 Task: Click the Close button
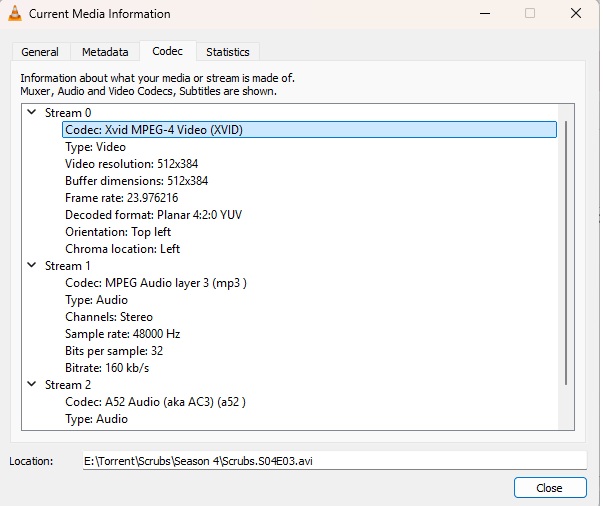point(550,488)
